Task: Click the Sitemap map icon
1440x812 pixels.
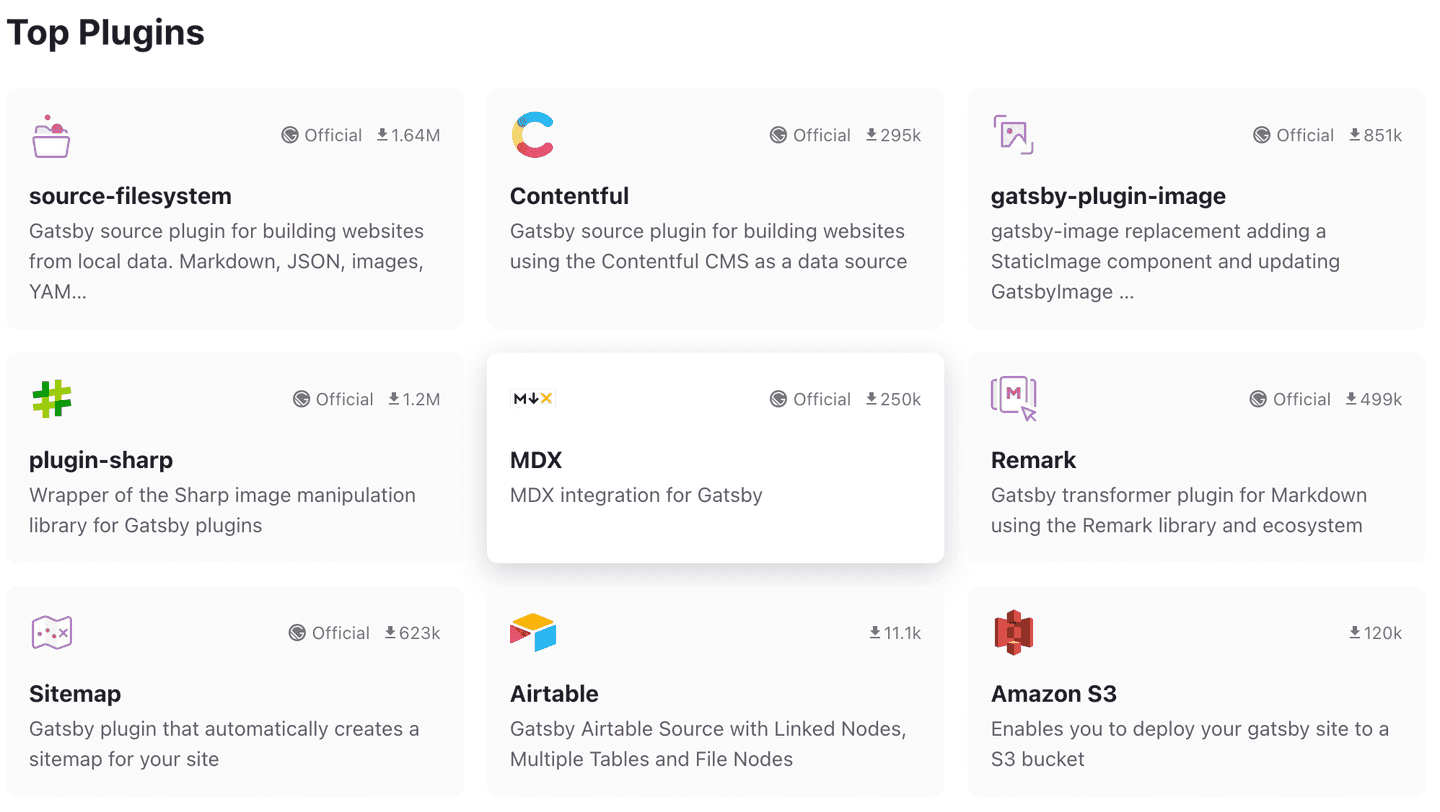Action: (x=51, y=632)
